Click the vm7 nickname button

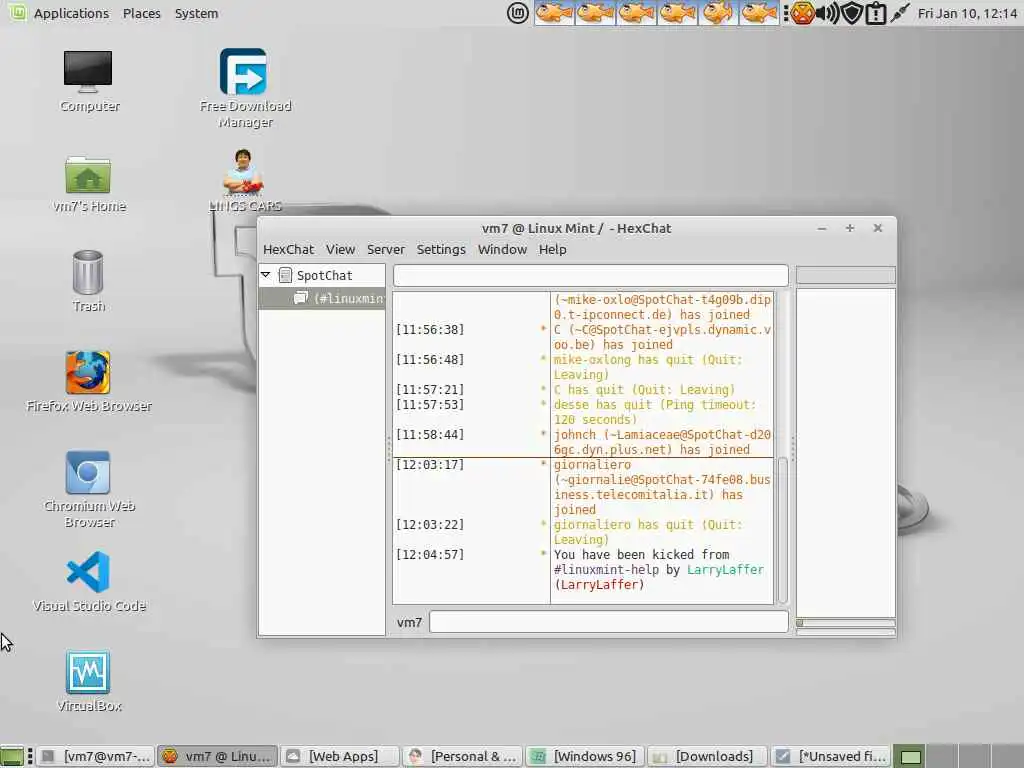tap(409, 622)
